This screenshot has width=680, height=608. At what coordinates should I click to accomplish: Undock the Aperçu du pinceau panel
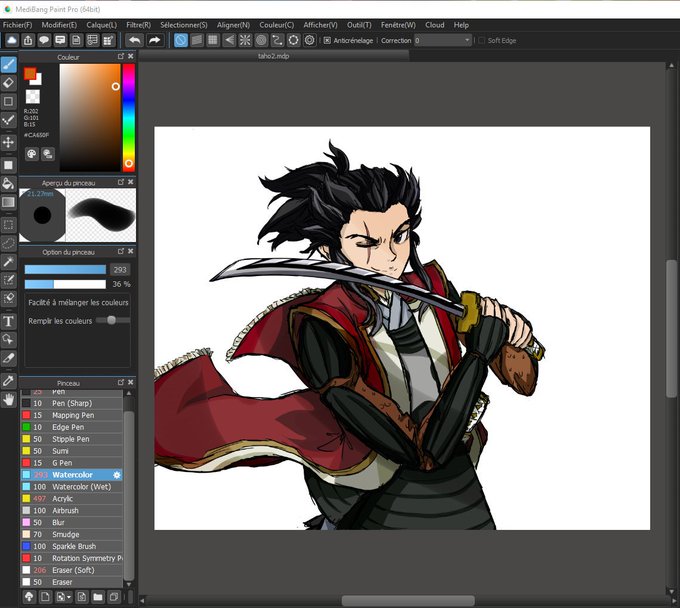click(x=121, y=182)
